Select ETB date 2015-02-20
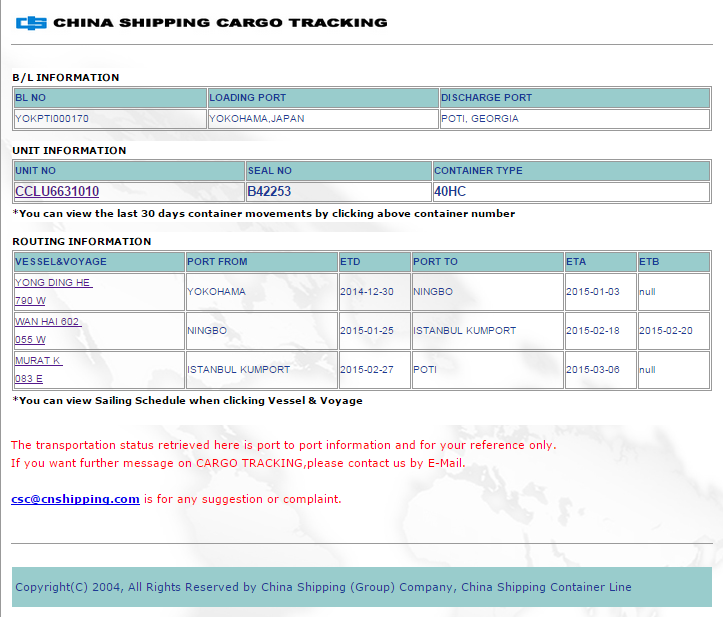Image resolution: width=723 pixels, height=617 pixels. 666,331
